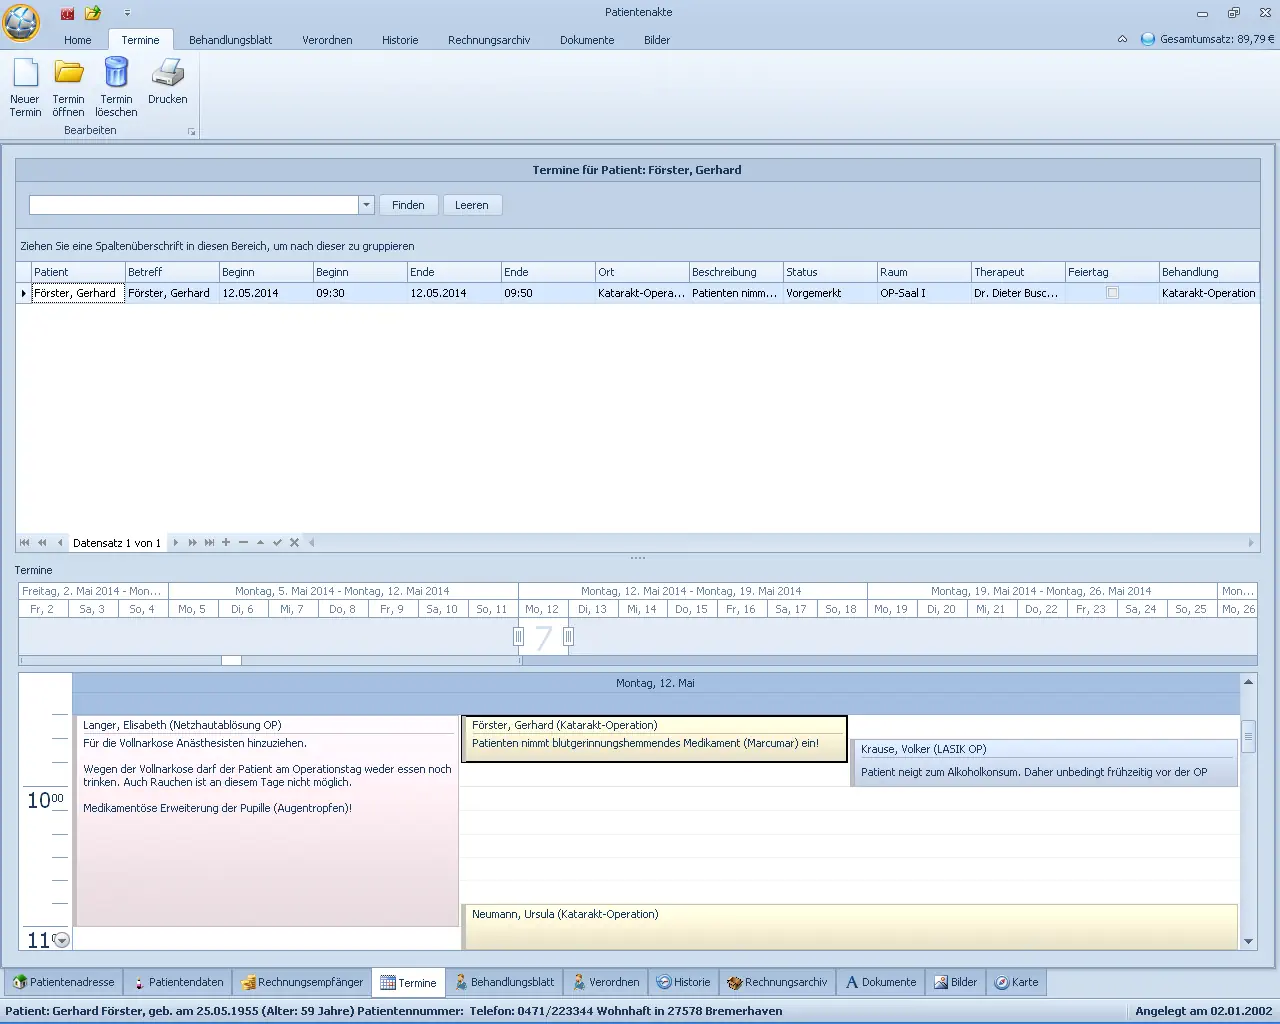Collapse the ribbon with the chevron
Image resolution: width=1280 pixels, height=1024 pixels.
1122,40
